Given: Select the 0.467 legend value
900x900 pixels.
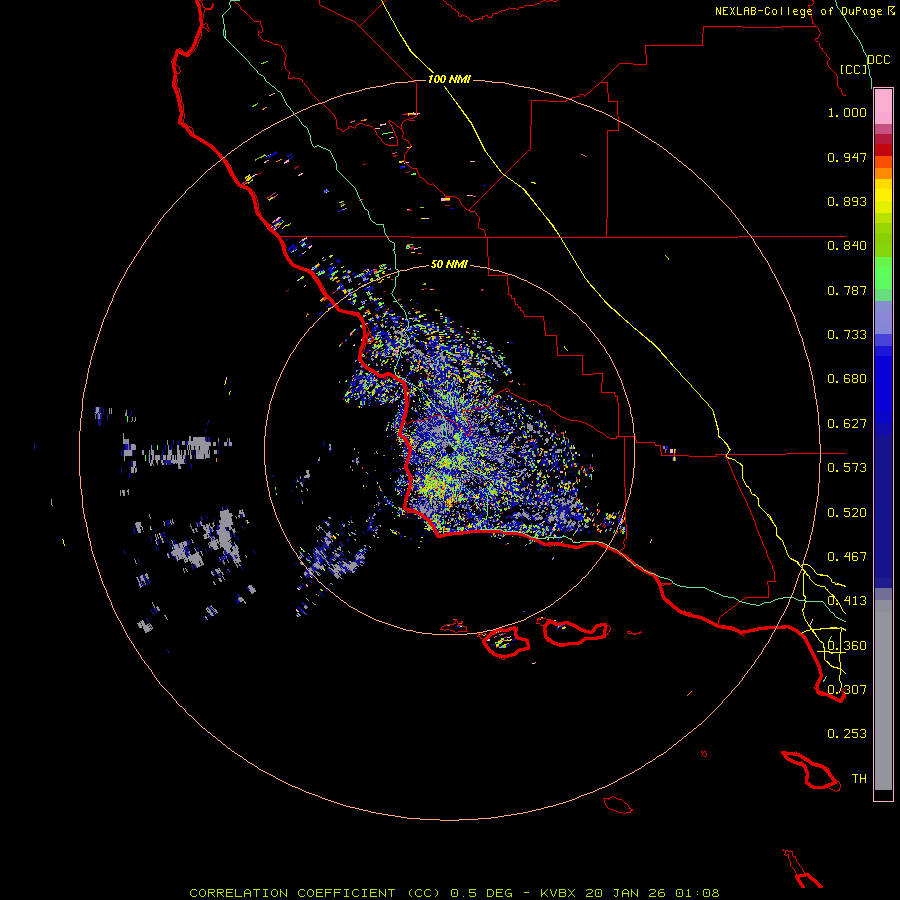Looking at the screenshot, I should click(847, 557).
